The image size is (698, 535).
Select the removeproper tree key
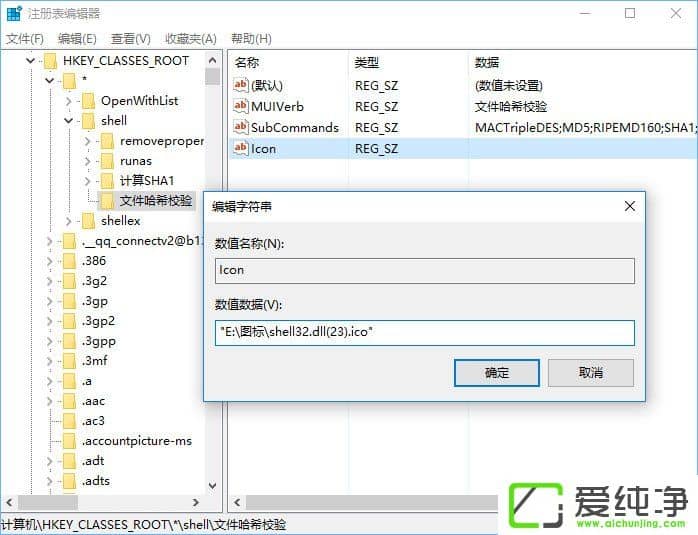(162, 141)
